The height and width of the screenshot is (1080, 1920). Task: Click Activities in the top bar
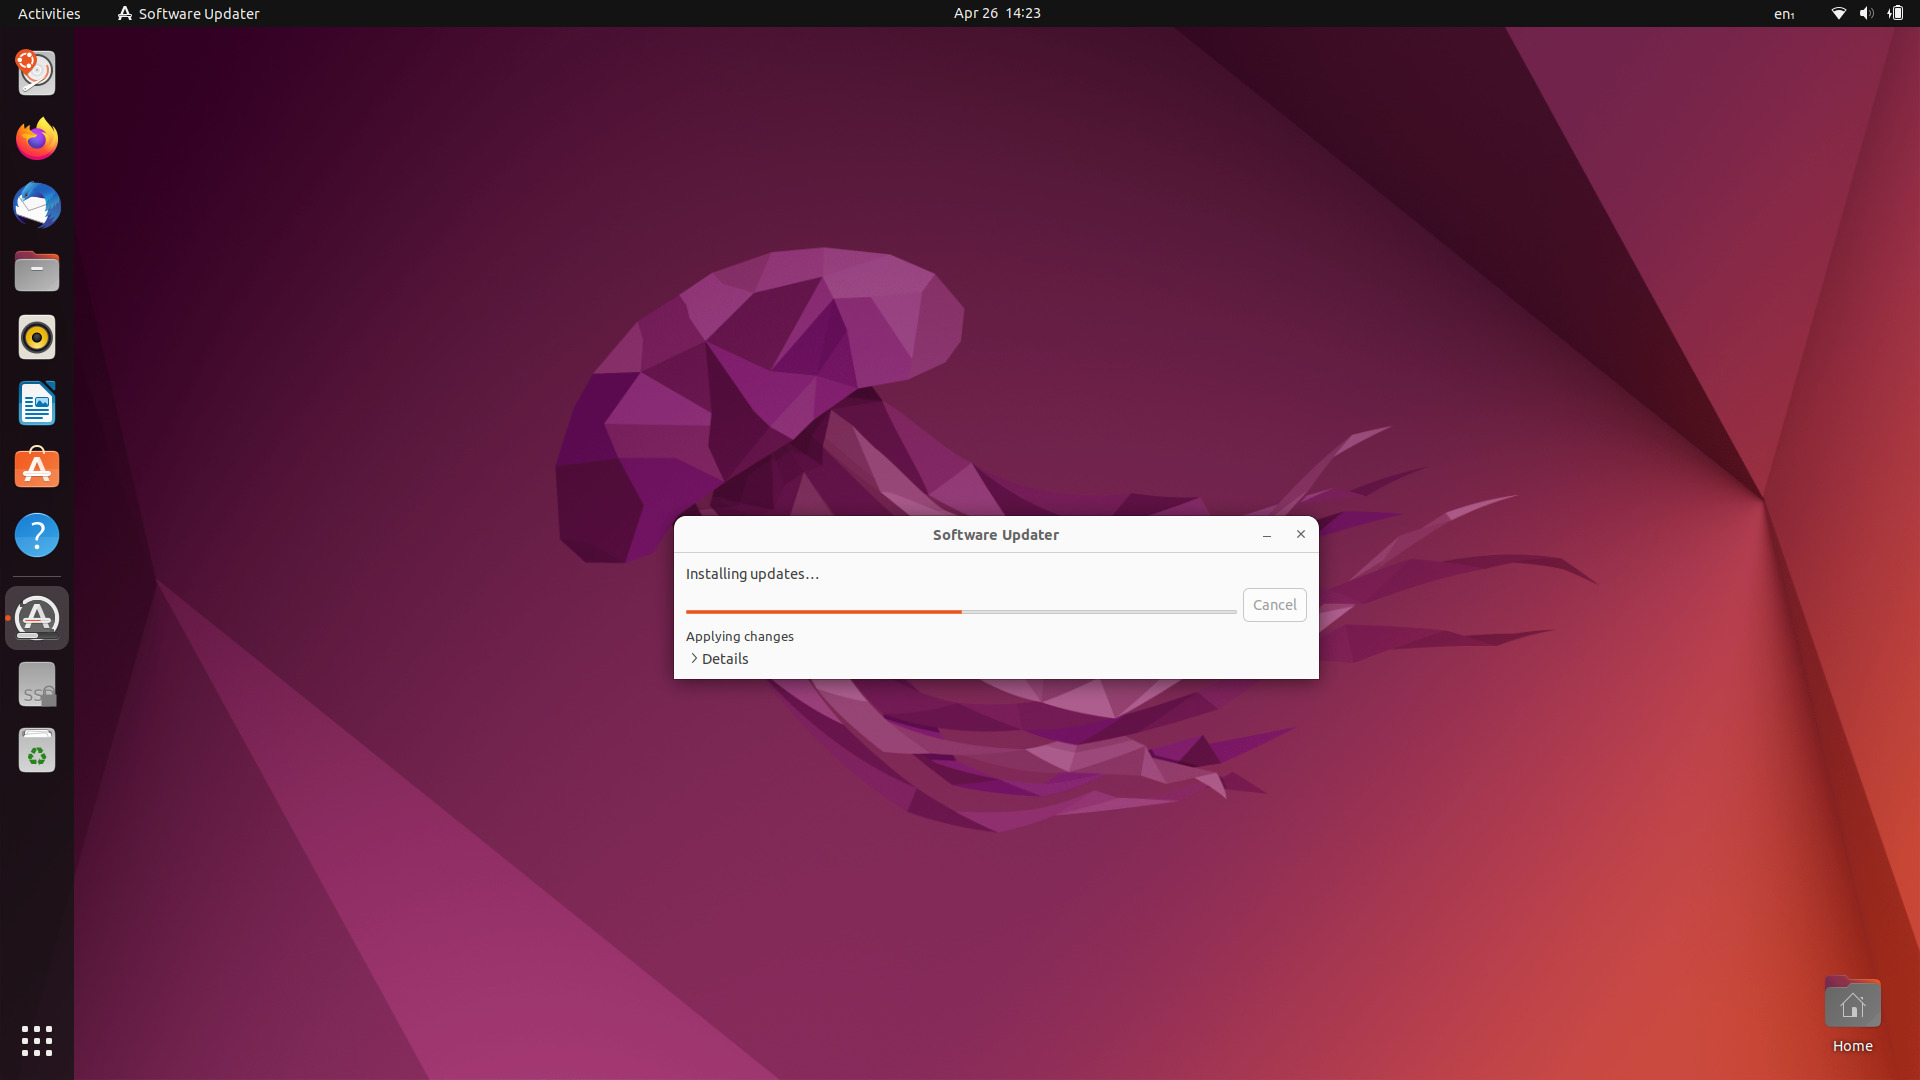49,14
